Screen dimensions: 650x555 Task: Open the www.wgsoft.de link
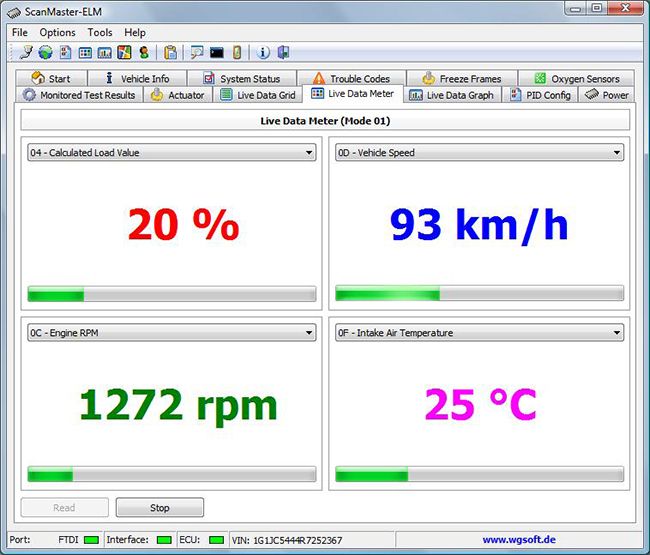coord(519,540)
